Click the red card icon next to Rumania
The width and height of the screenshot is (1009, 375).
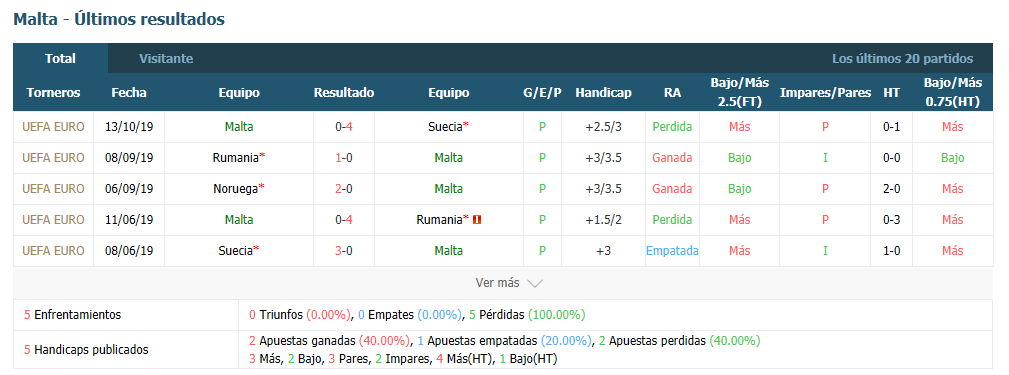coord(477,219)
